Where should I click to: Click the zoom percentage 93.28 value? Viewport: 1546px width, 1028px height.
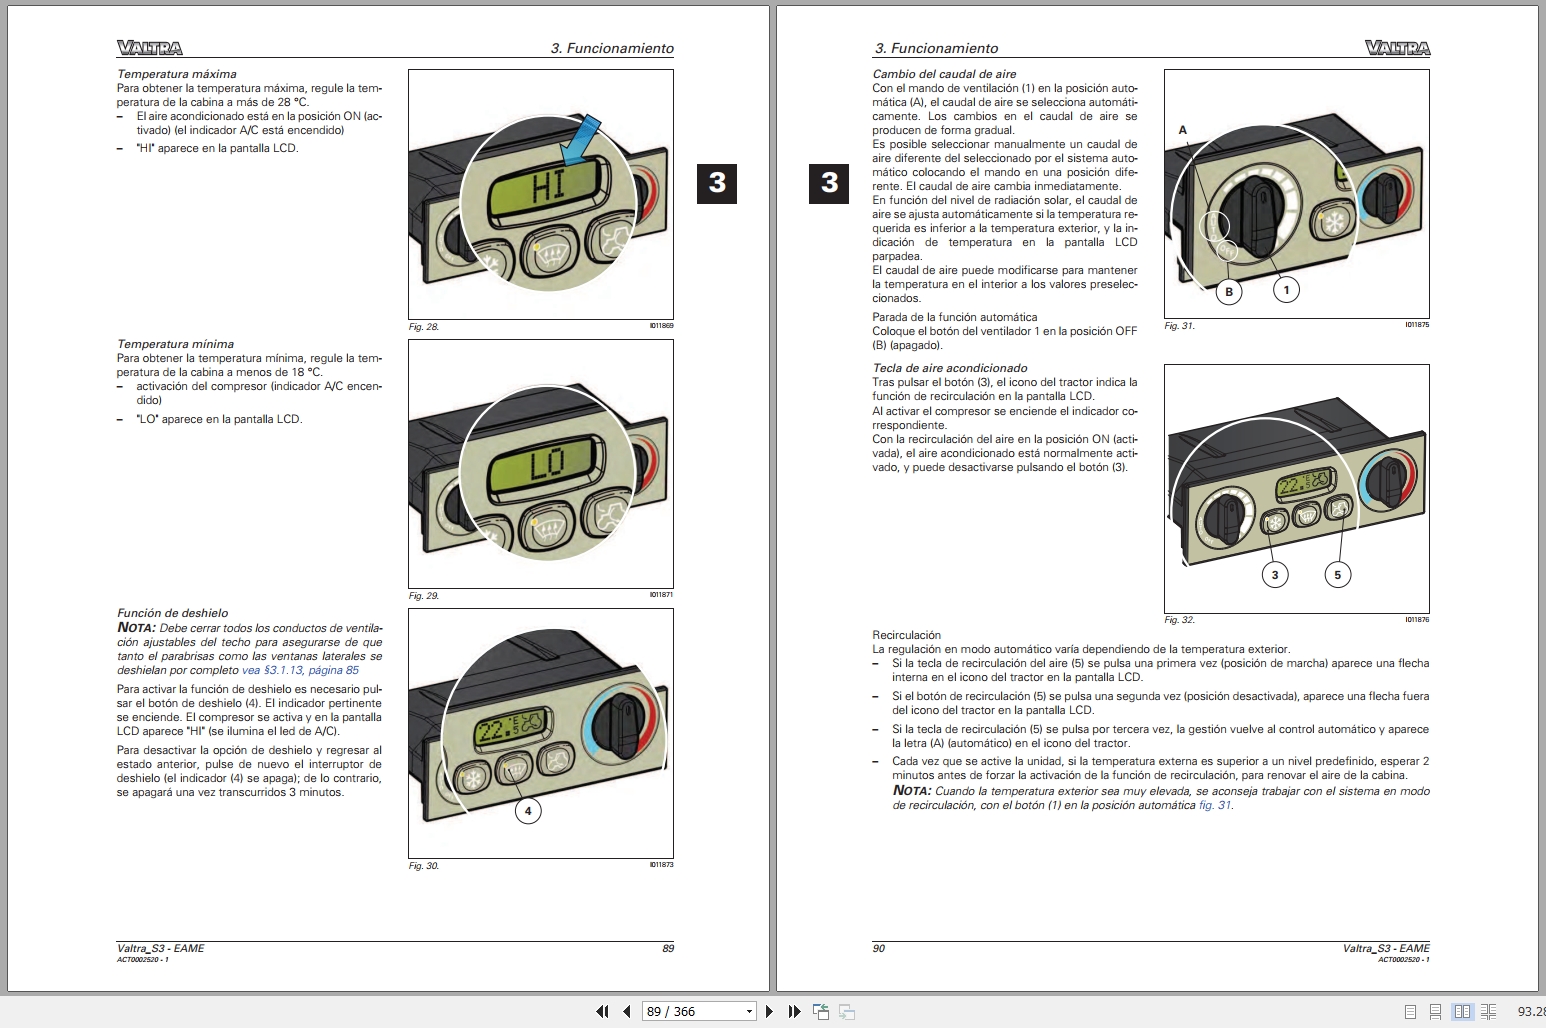pyautogui.click(x=1531, y=1011)
